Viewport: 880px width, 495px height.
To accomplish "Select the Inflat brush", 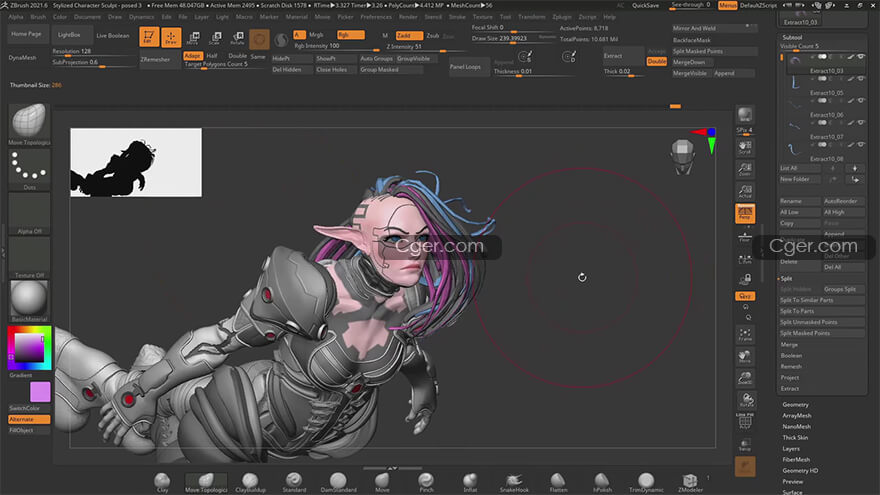I will pos(470,482).
